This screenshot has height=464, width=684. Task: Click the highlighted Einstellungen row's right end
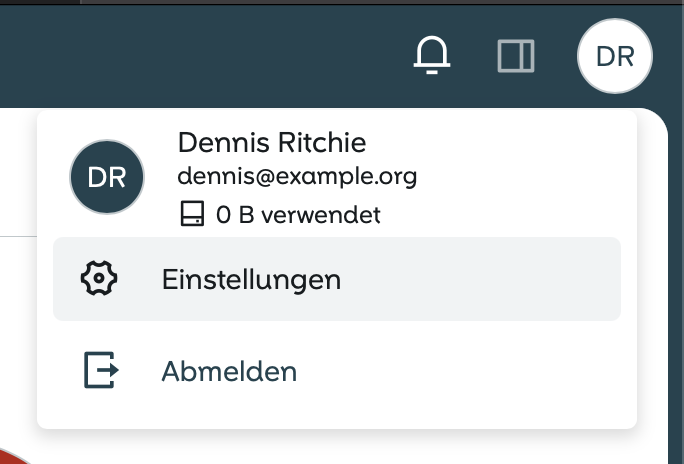(590, 280)
